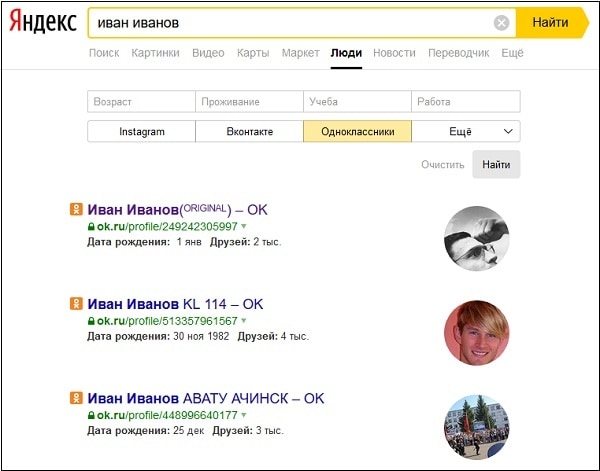Go to the Переводчик tab
Viewport: 600px width, 471px height.
click(458, 53)
